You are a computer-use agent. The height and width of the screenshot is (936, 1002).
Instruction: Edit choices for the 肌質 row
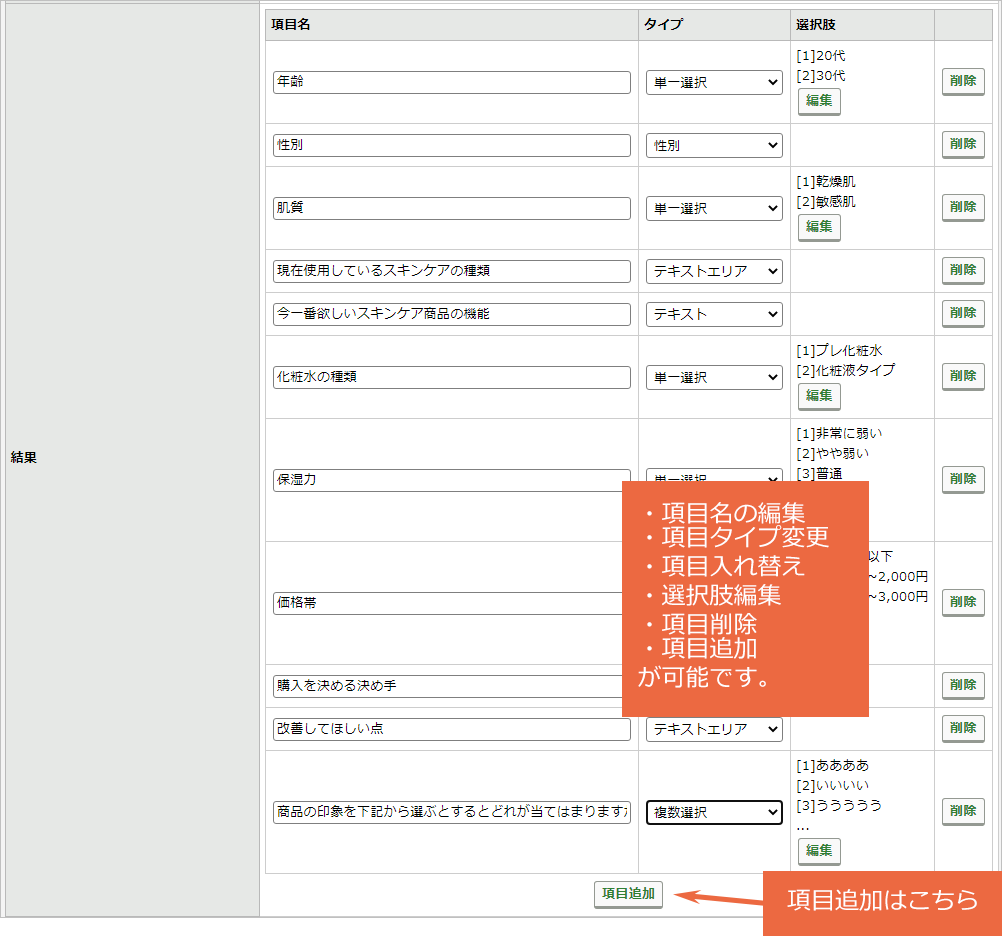[819, 227]
